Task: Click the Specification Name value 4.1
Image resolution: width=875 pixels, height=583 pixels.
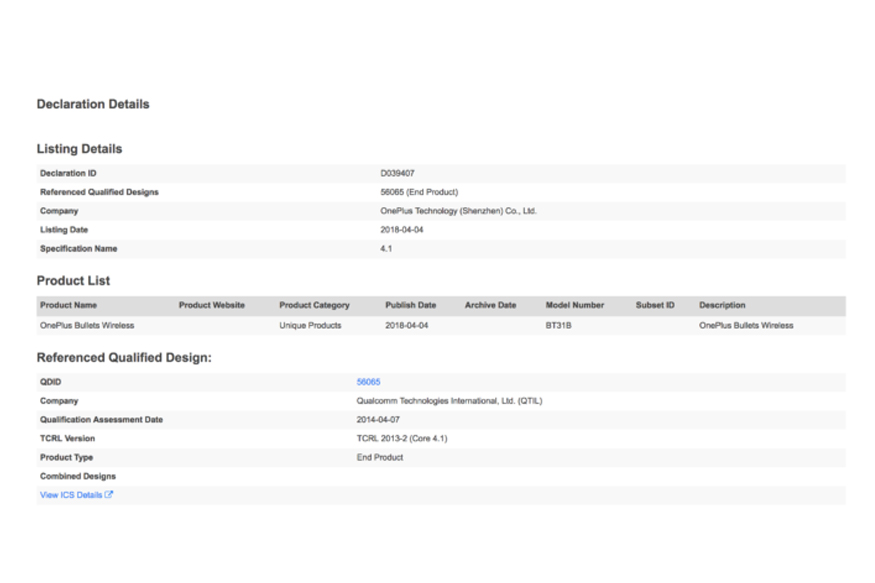Action: [x=386, y=249]
